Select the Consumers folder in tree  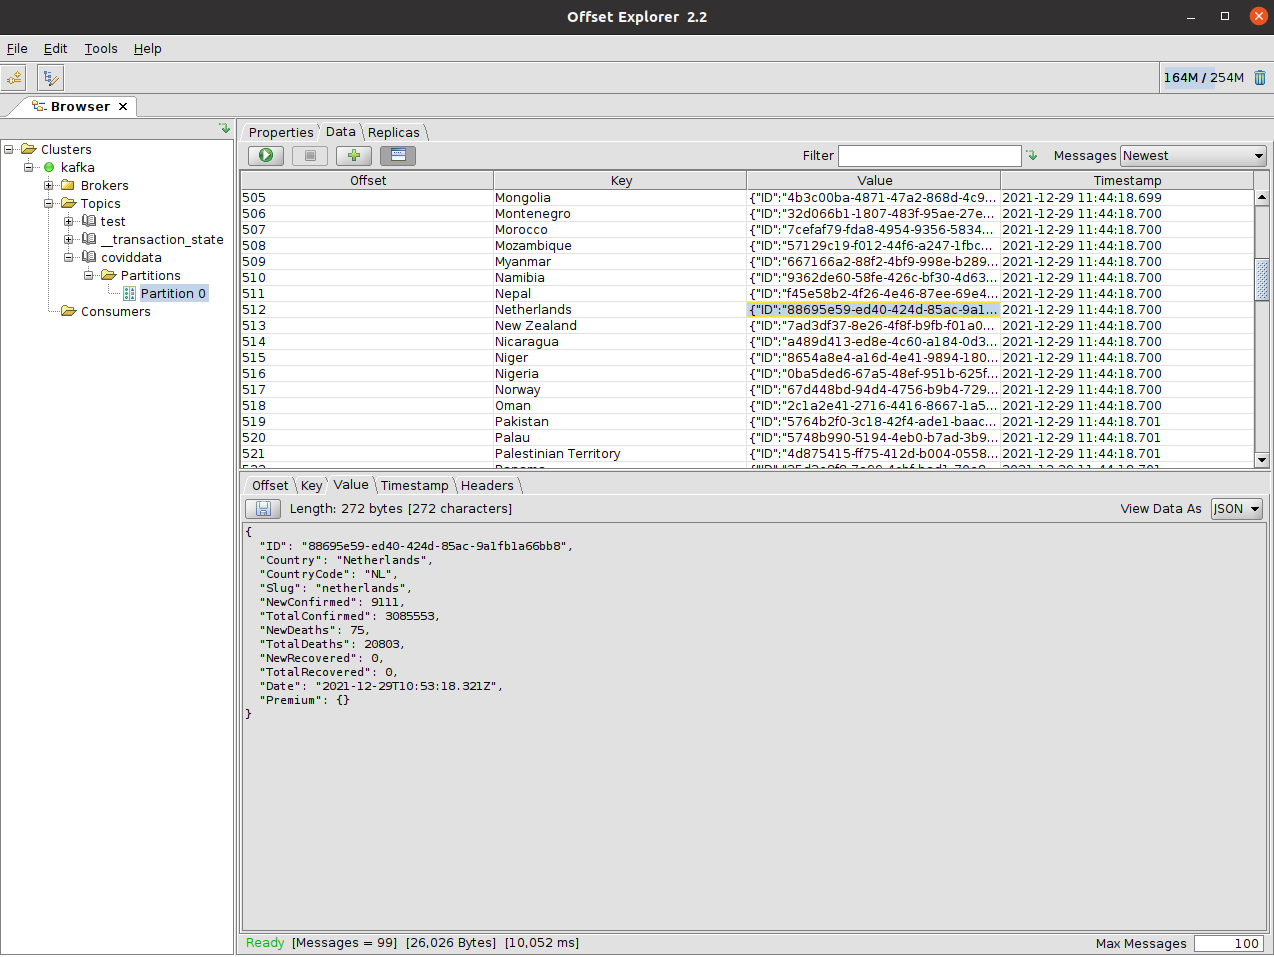(x=115, y=312)
